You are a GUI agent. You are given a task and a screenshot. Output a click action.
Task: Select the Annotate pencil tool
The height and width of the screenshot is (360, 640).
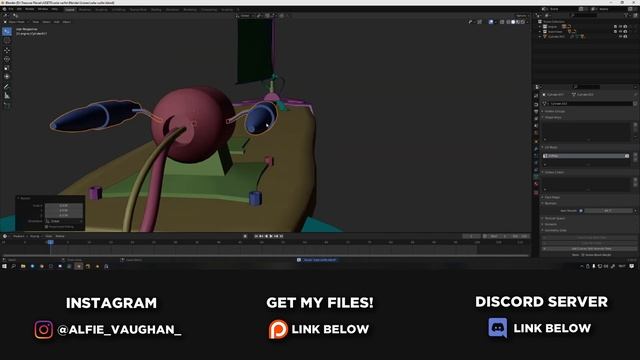pos(7,87)
